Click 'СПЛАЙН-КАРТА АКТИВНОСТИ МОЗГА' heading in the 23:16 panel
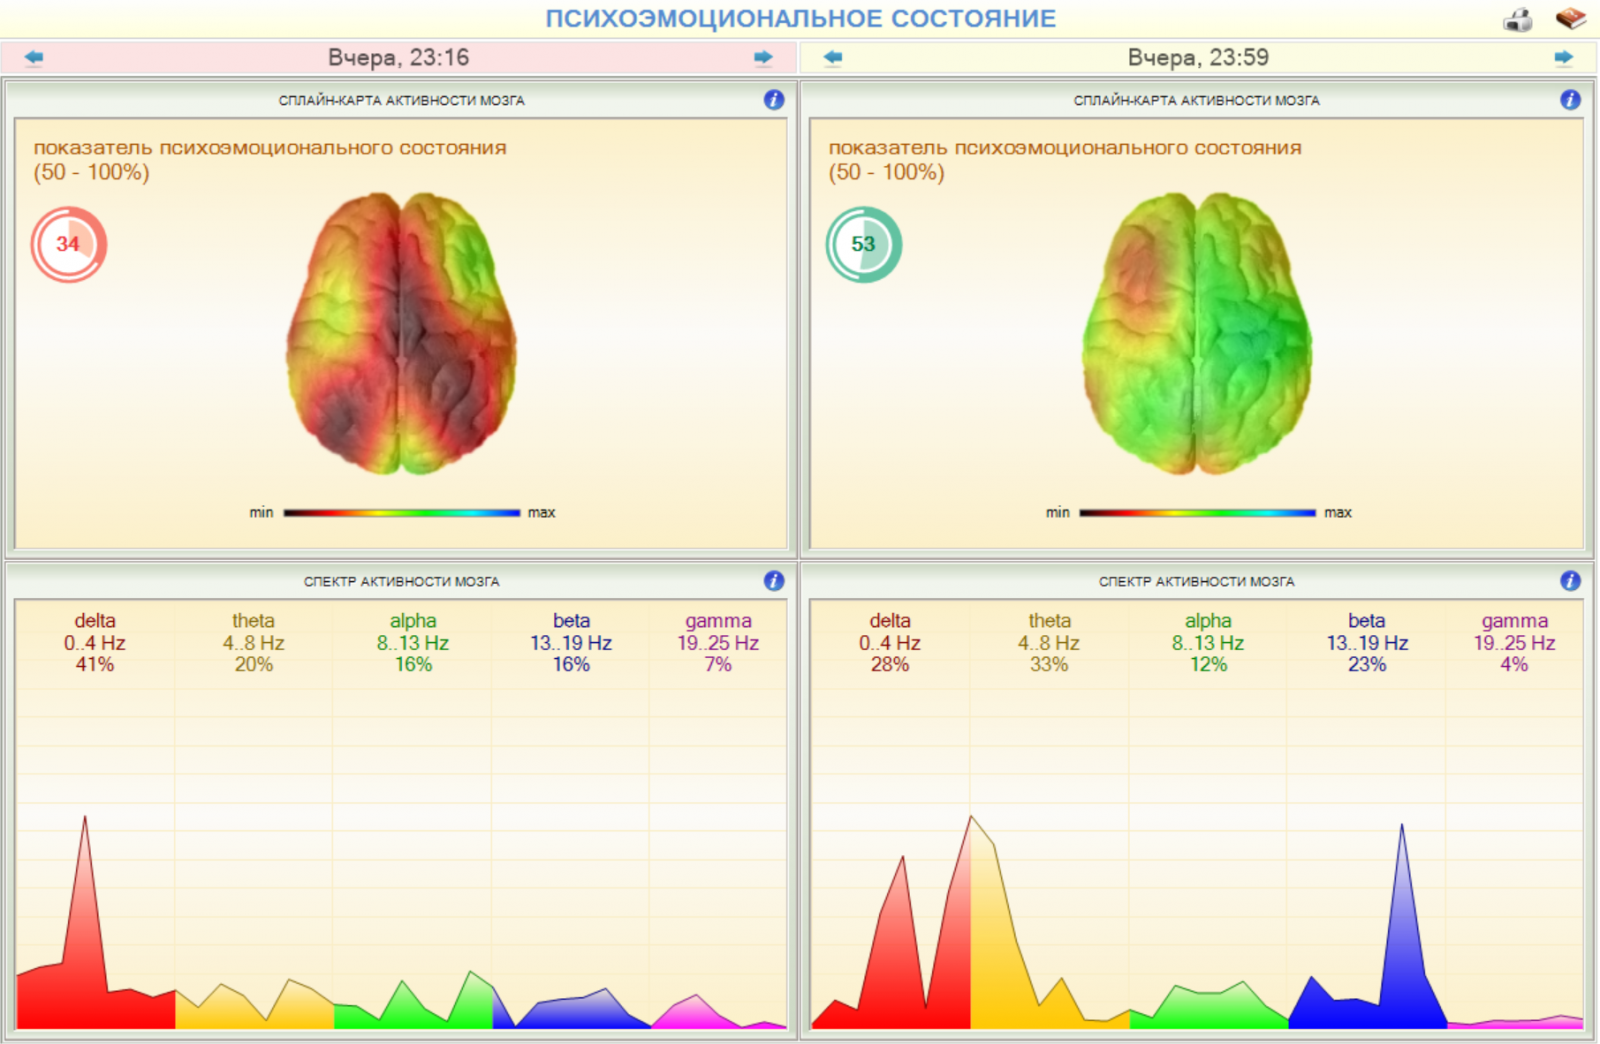Image resolution: width=1600 pixels, height=1044 pixels. [401, 101]
